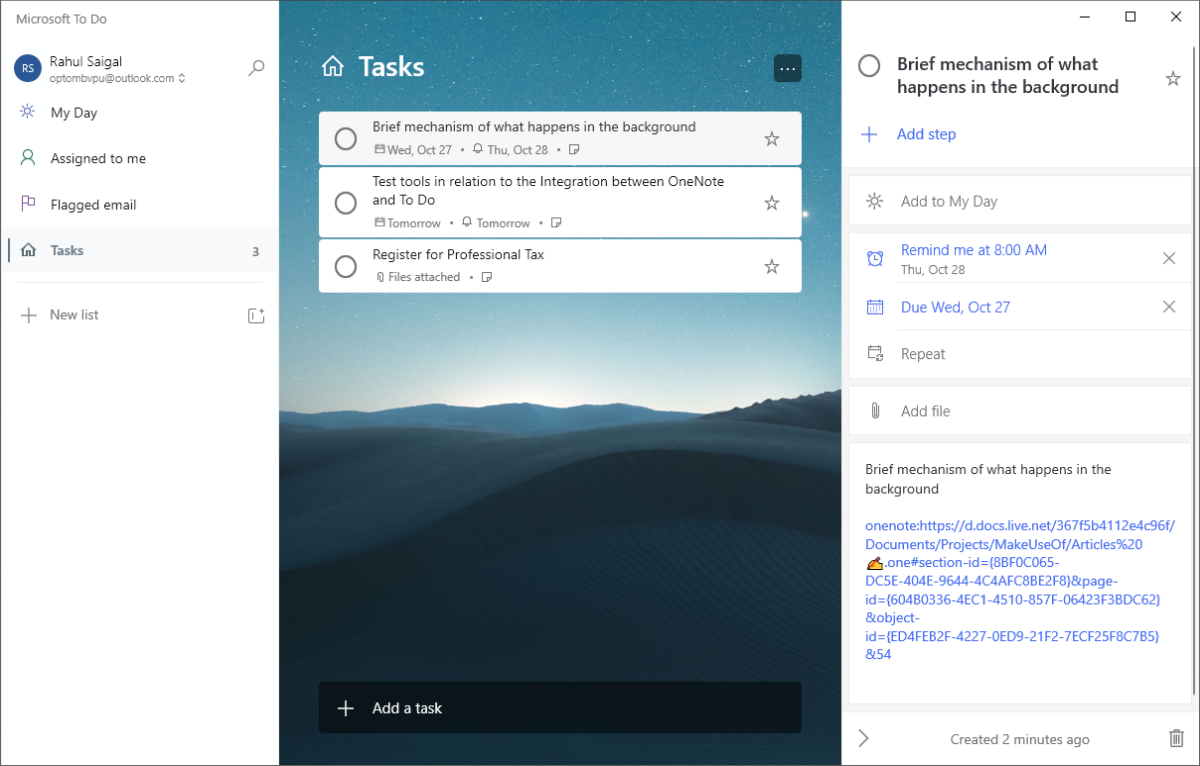Complete the Register for Professional Tax circle
This screenshot has height=766, width=1200.
point(345,266)
